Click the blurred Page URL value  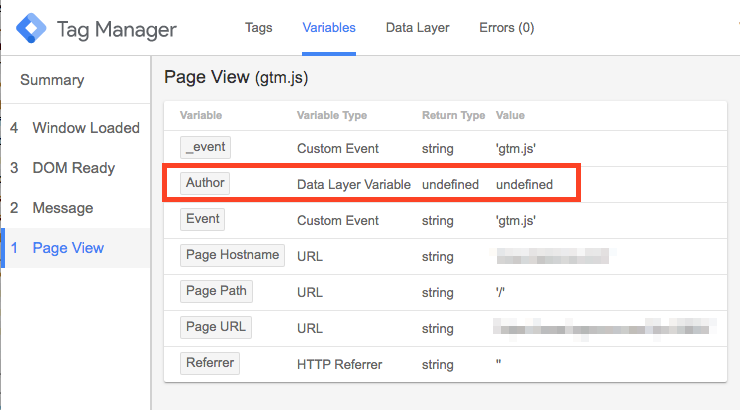tap(605, 328)
